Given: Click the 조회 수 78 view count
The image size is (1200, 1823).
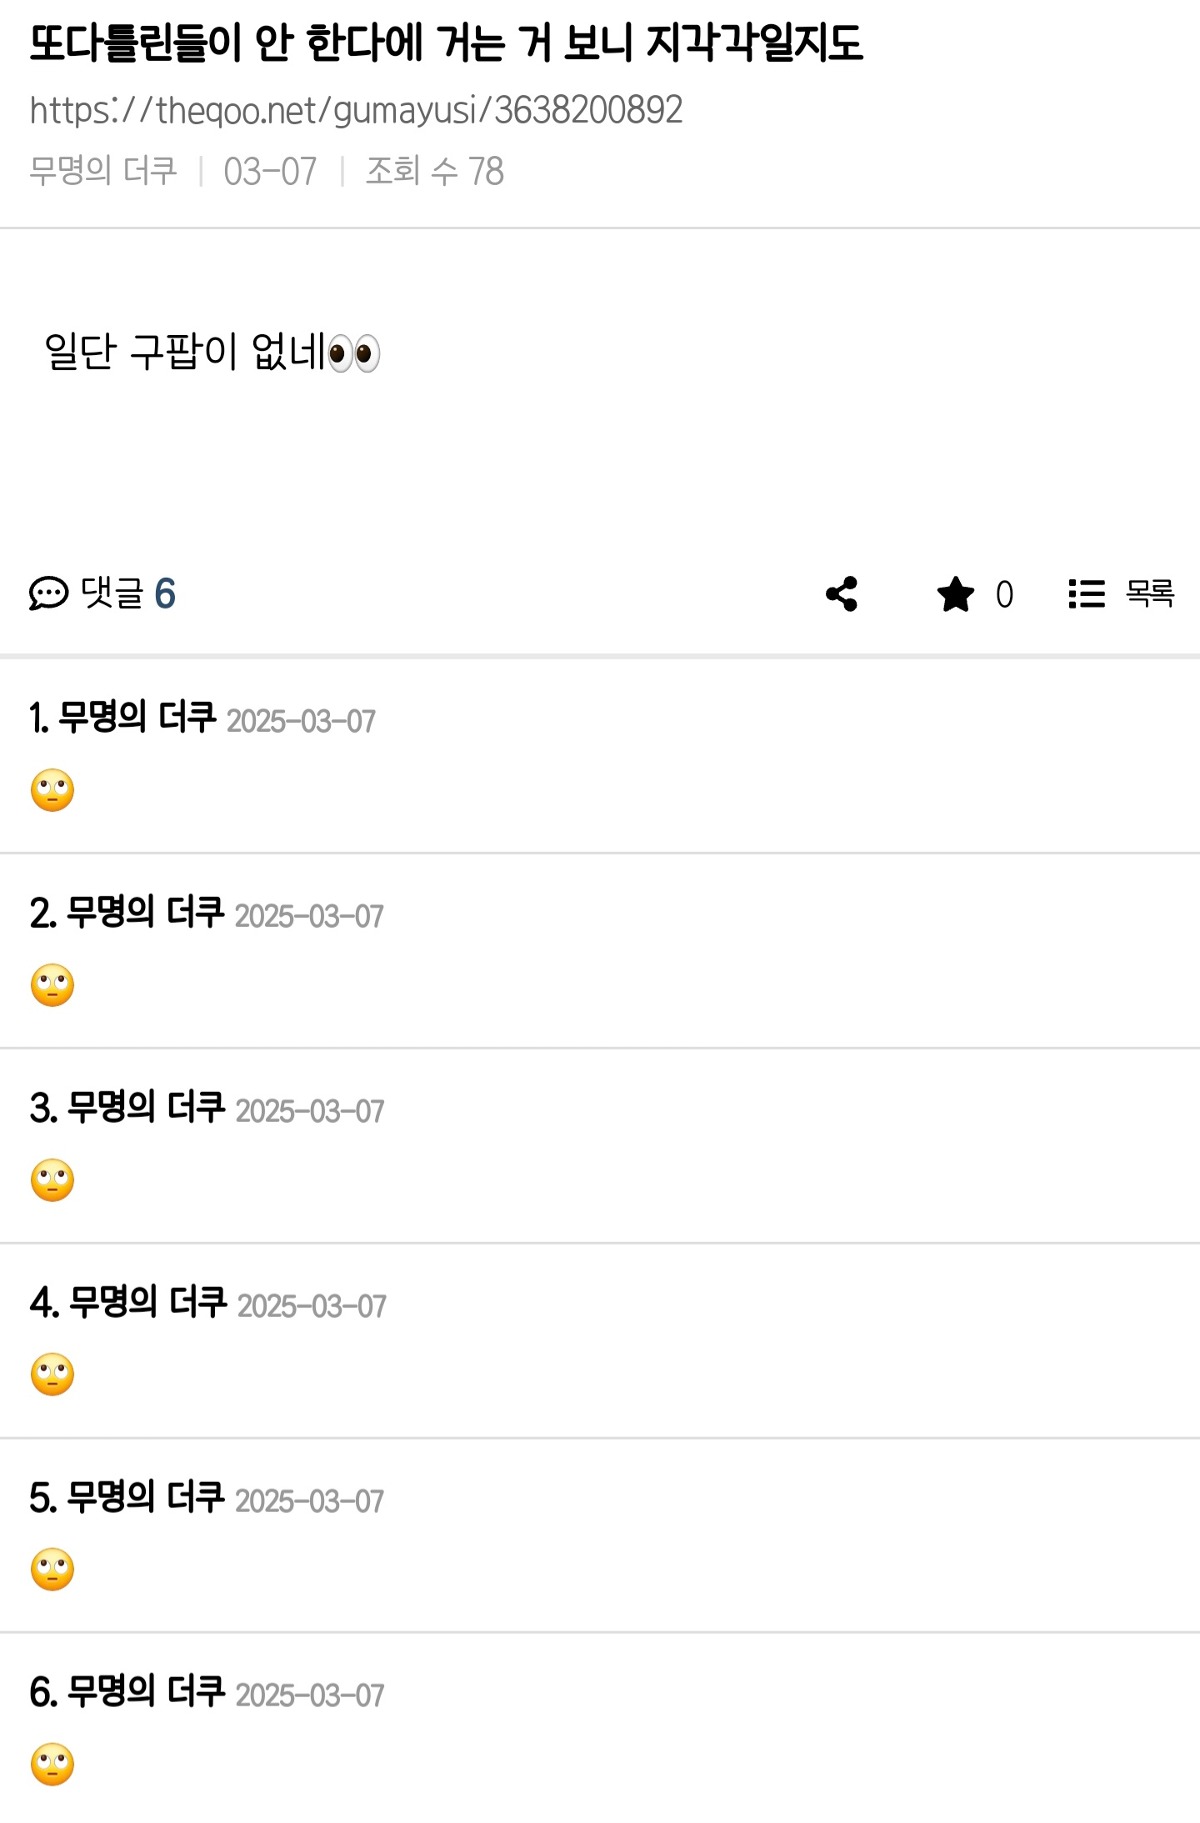Looking at the screenshot, I should (435, 171).
